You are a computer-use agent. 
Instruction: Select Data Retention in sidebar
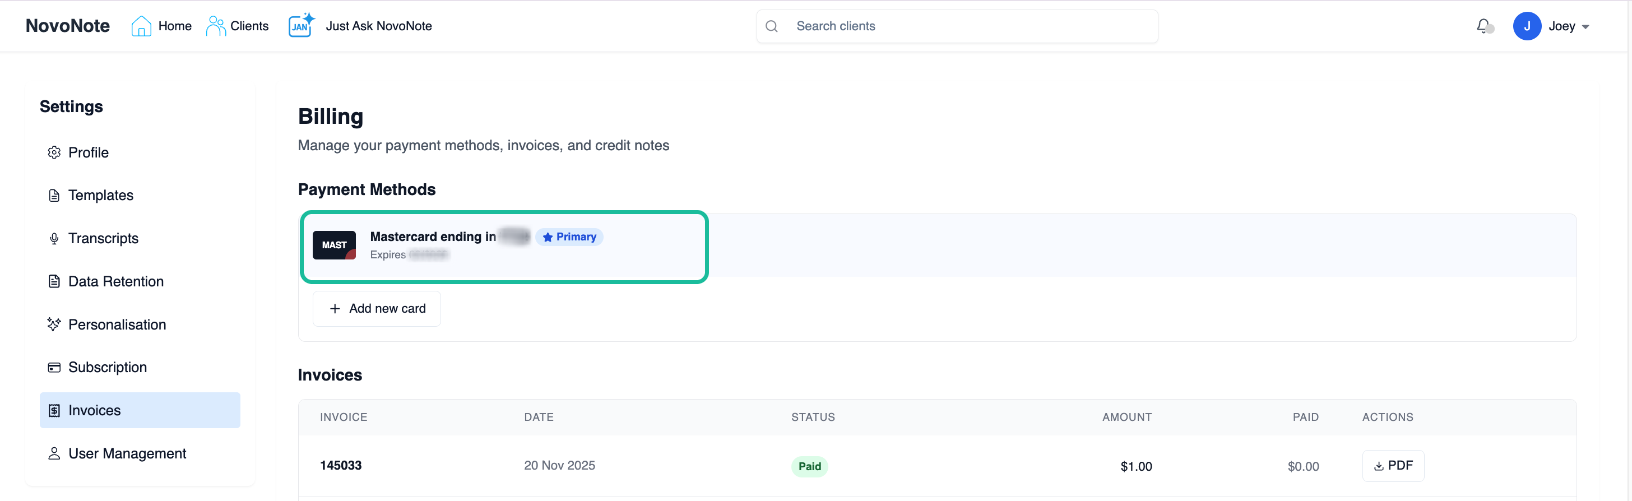tap(115, 281)
